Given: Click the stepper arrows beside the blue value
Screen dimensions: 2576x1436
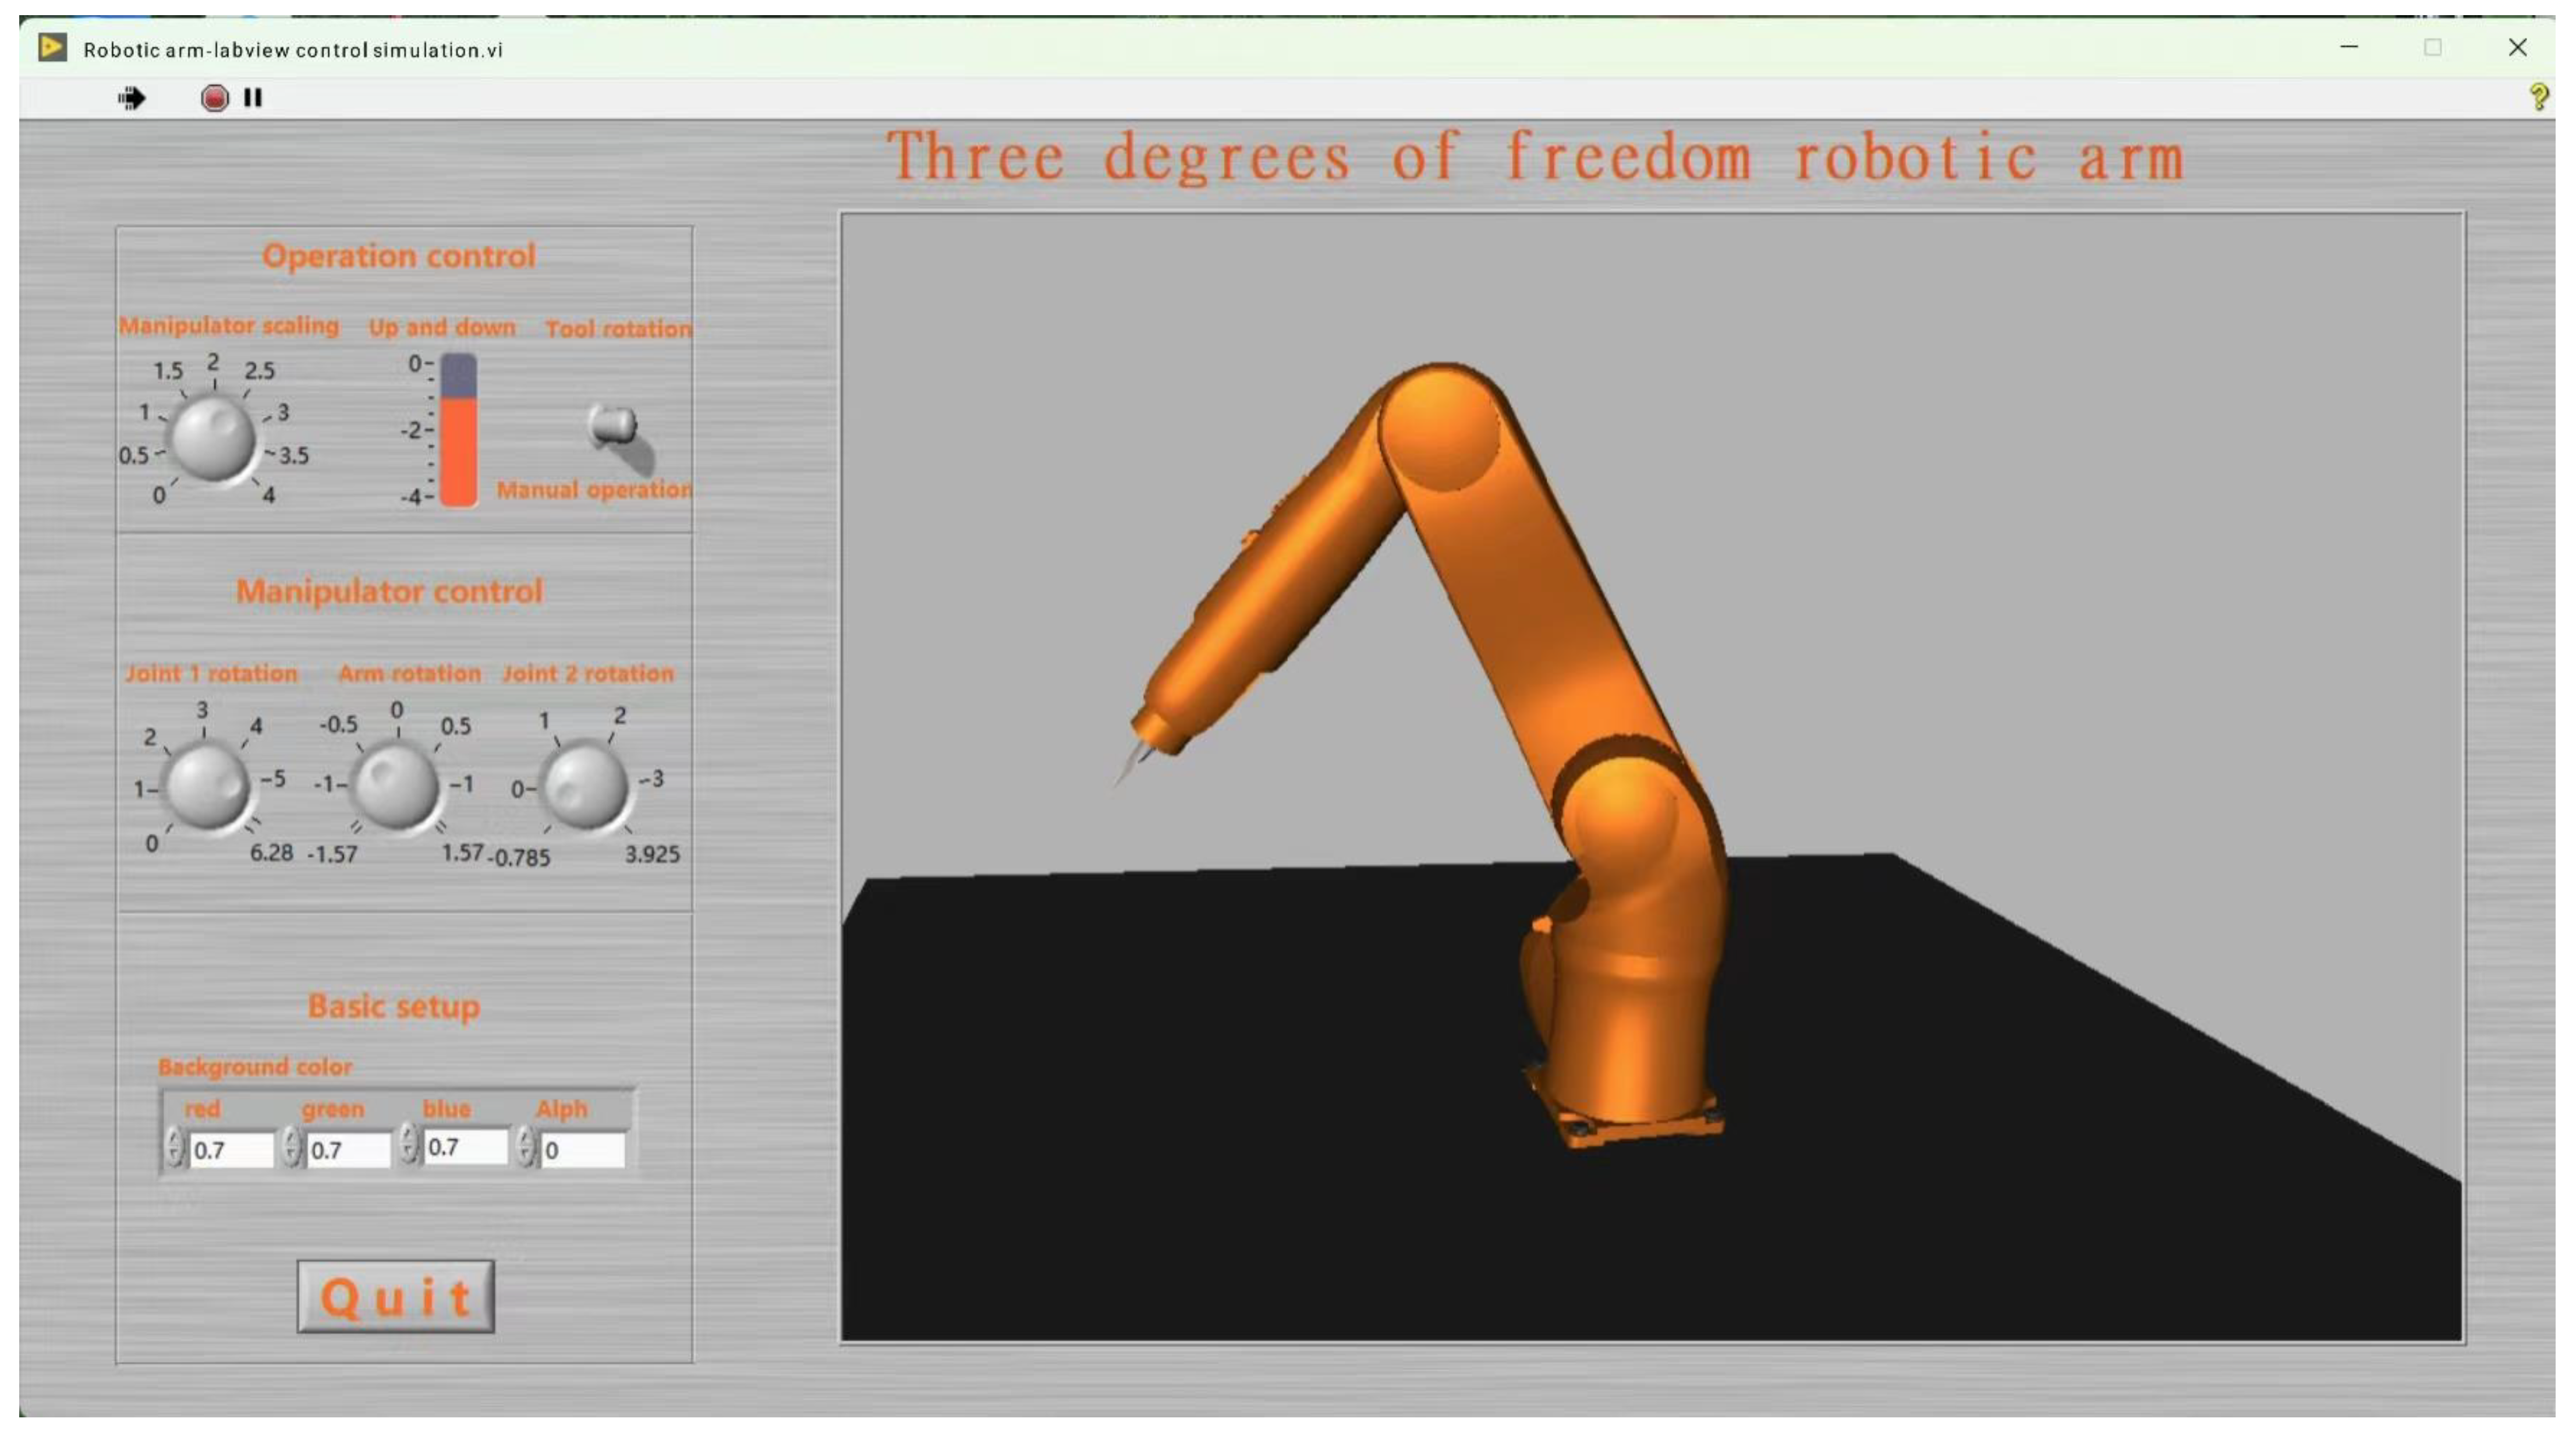Looking at the screenshot, I should (x=408, y=1144).
